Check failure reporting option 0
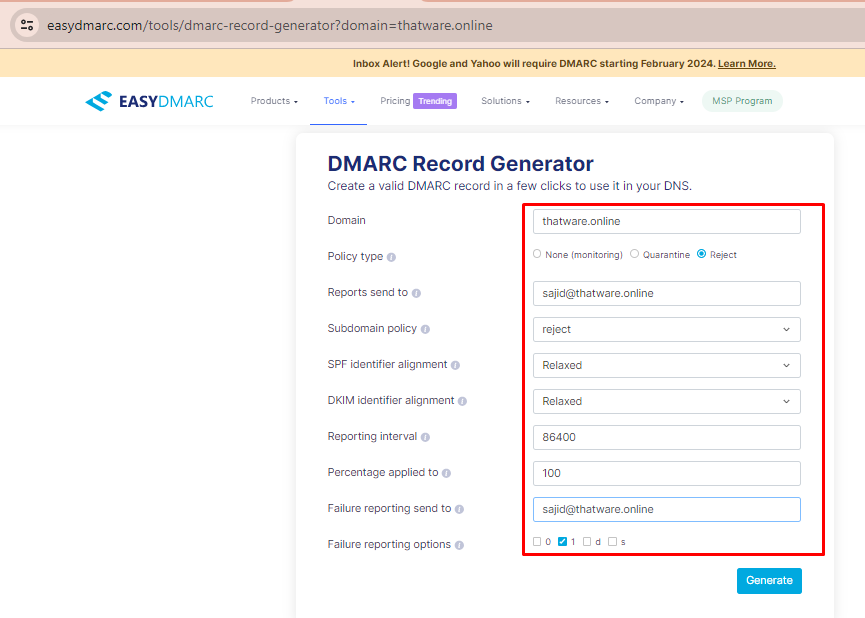The height and width of the screenshot is (618, 865). pyautogui.click(x=537, y=541)
